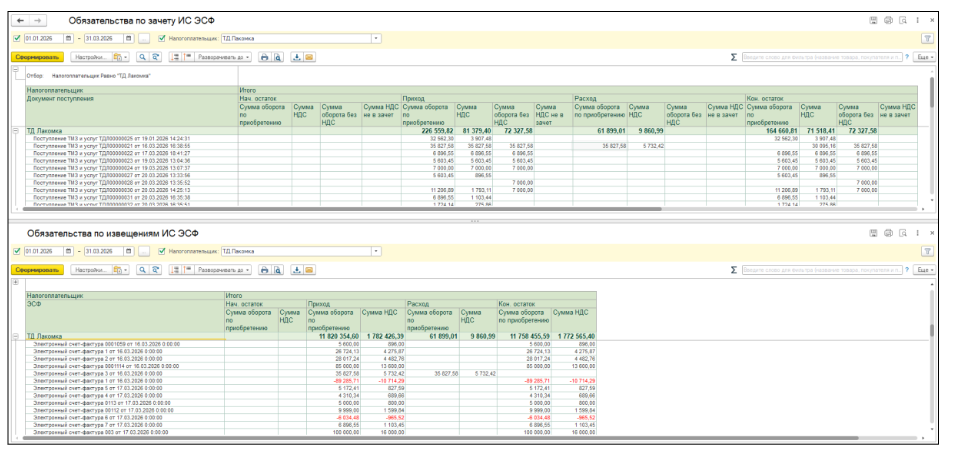Click the search field in top report

point(820,59)
